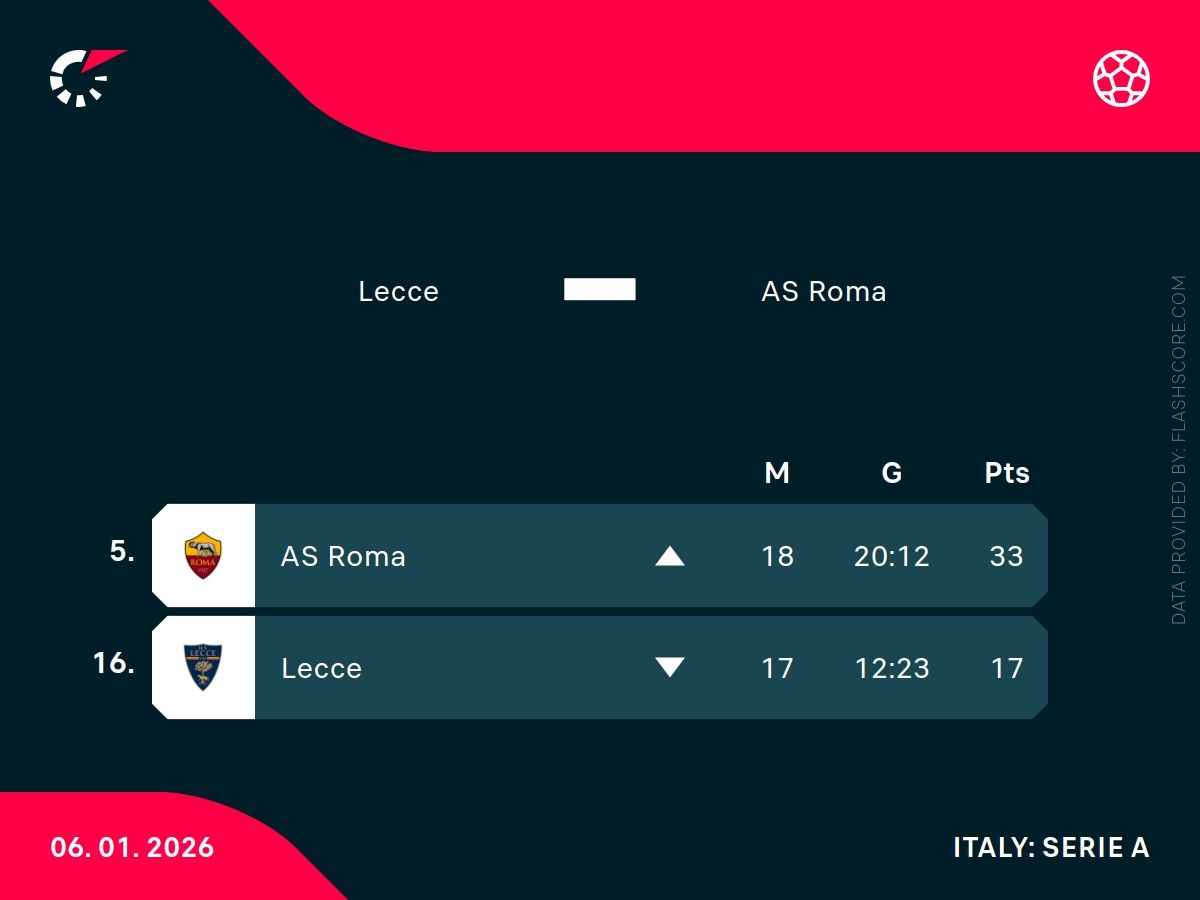Click the AS Roma club crest
Viewport: 1200px width, 900px height.
[x=203, y=556]
